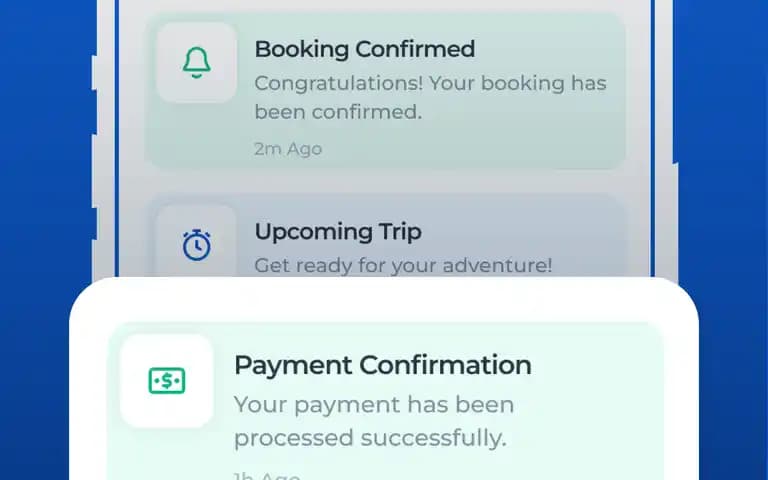This screenshot has width=768, height=480.
Task: Click the '2m Ago' timestamp
Action: [x=288, y=149]
